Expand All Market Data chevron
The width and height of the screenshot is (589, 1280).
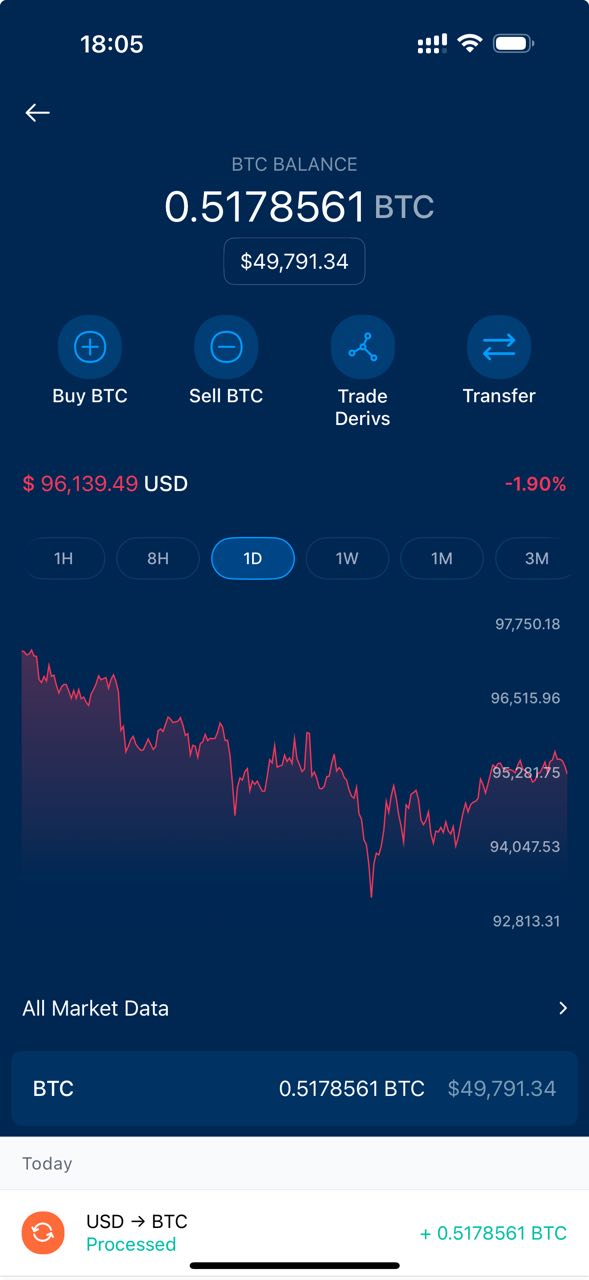pos(563,1008)
